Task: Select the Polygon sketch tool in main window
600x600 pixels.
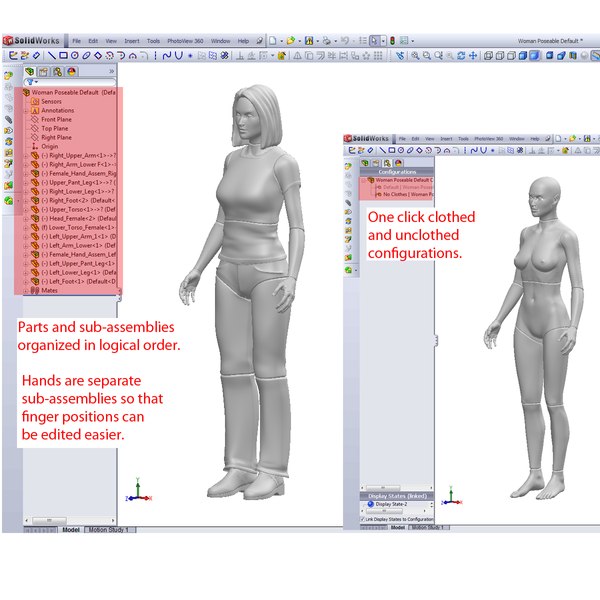Action: tap(98, 56)
